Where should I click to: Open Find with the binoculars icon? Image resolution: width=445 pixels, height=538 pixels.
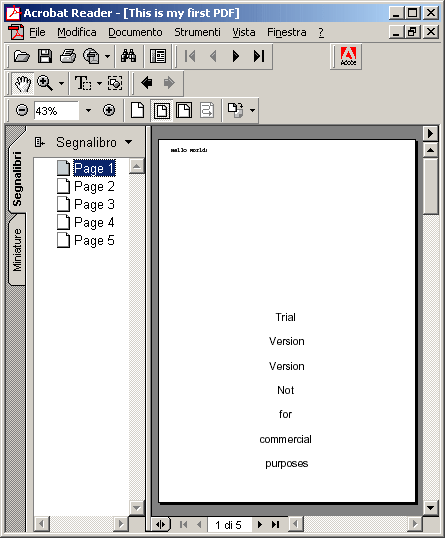tap(128, 56)
